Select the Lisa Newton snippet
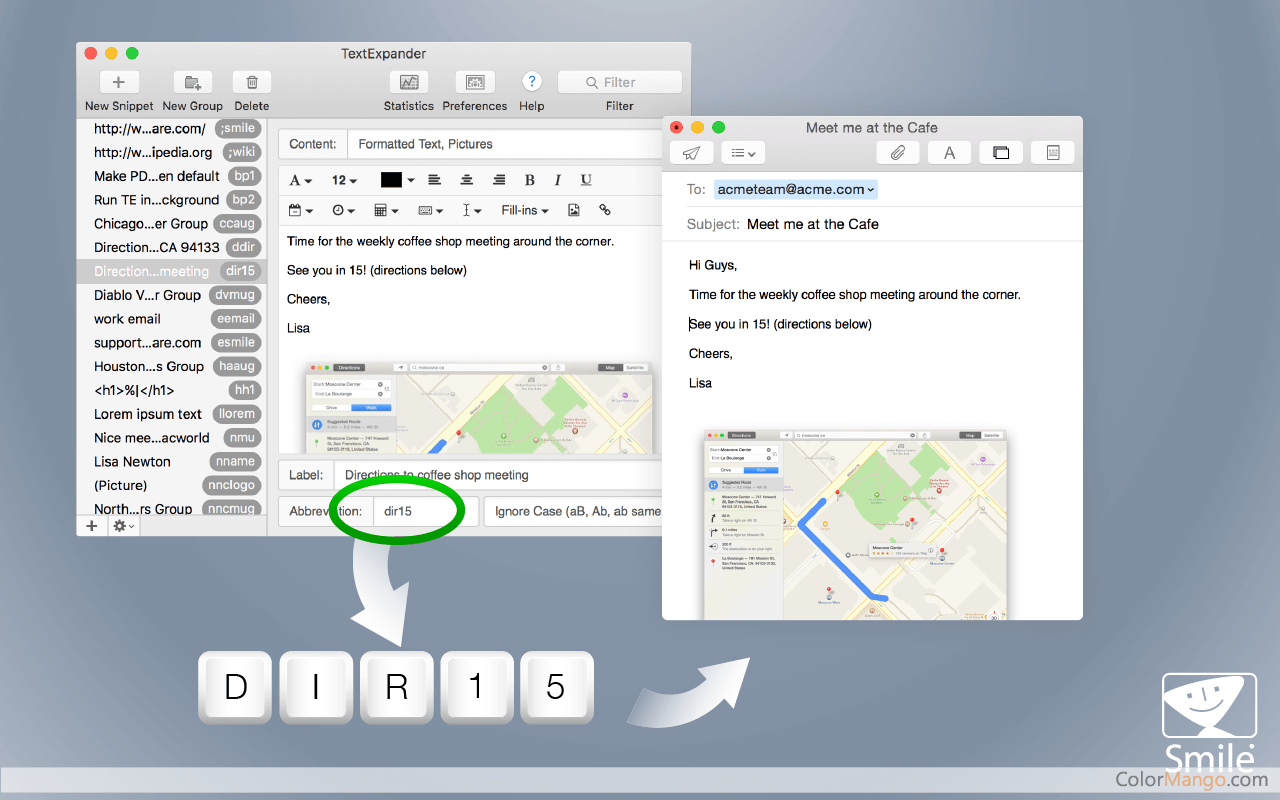 point(171,462)
